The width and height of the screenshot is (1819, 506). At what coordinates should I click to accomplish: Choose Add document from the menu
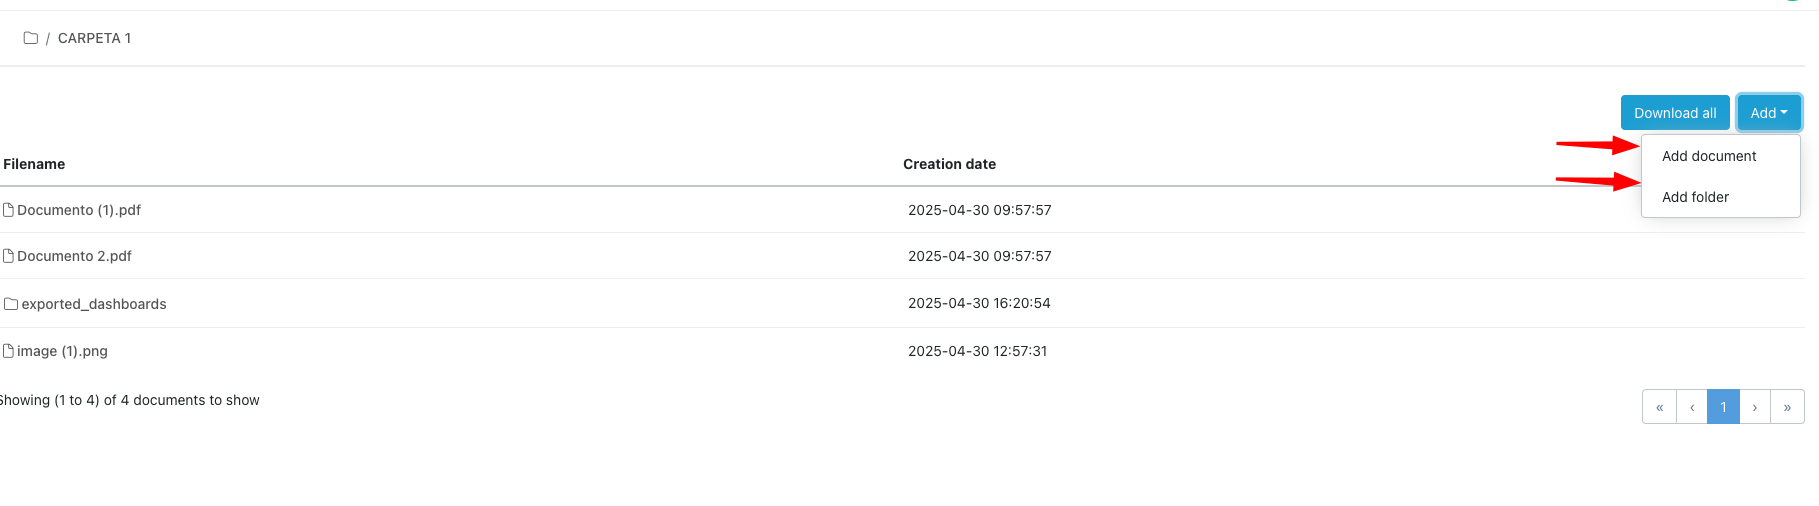[1709, 156]
